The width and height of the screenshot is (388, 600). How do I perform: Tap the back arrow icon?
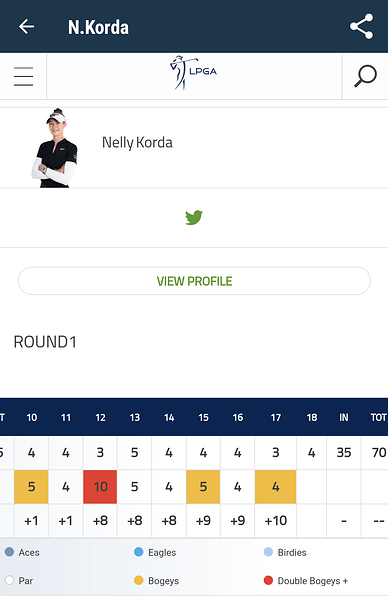point(26,27)
